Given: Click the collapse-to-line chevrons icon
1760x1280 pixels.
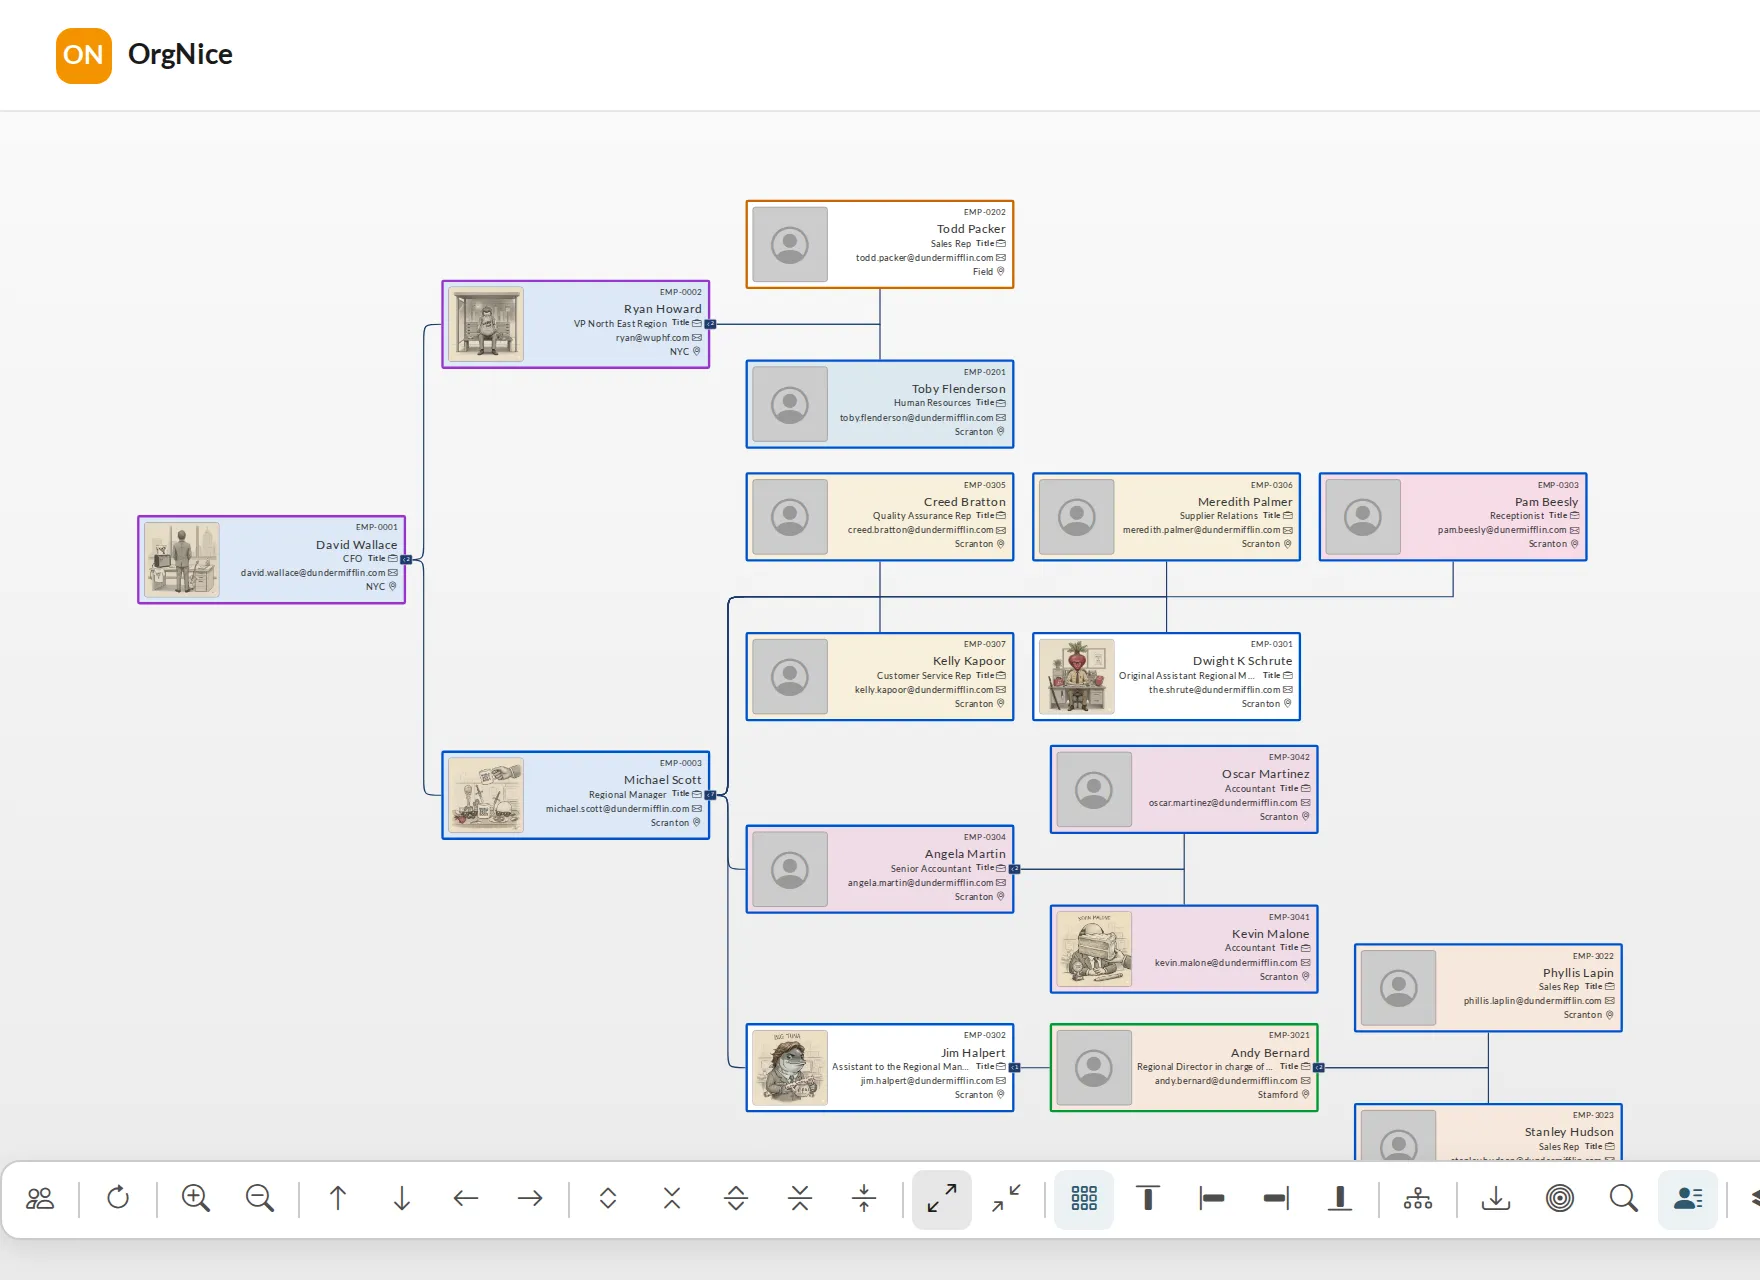Looking at the screenshot, I should pyautogui.click(x=800, y=1198).
